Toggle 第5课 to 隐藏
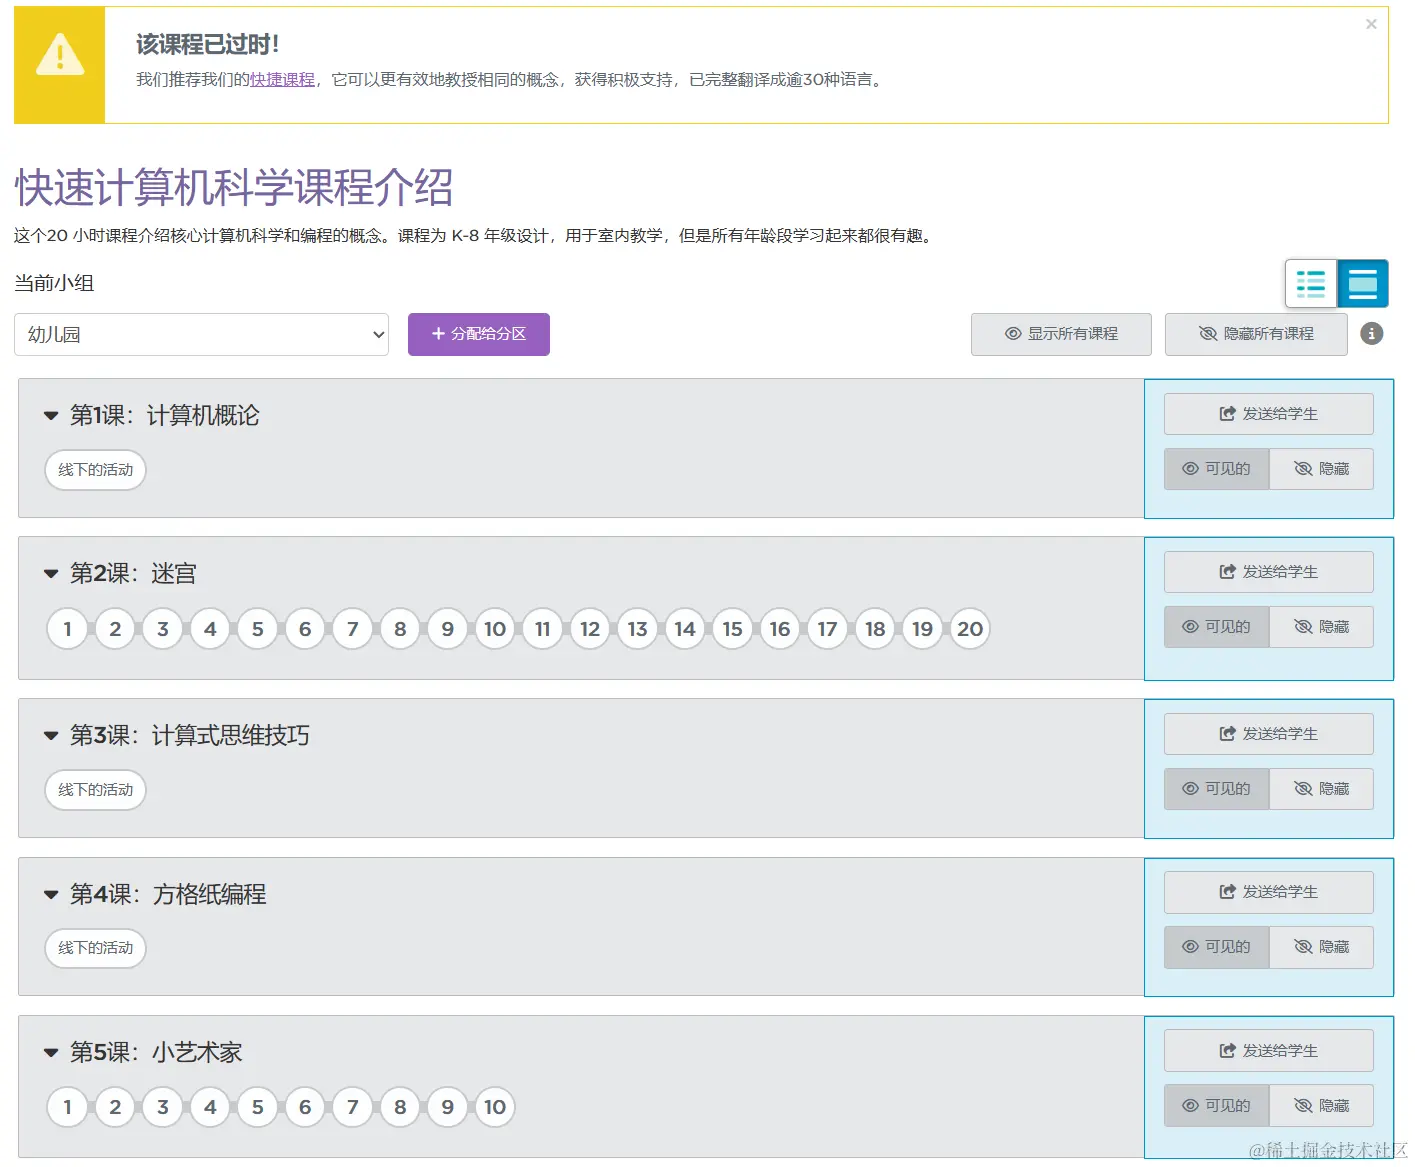Image resolution: width=1415 pixels, height=1167 pixels. (x=1321, y=1105)
